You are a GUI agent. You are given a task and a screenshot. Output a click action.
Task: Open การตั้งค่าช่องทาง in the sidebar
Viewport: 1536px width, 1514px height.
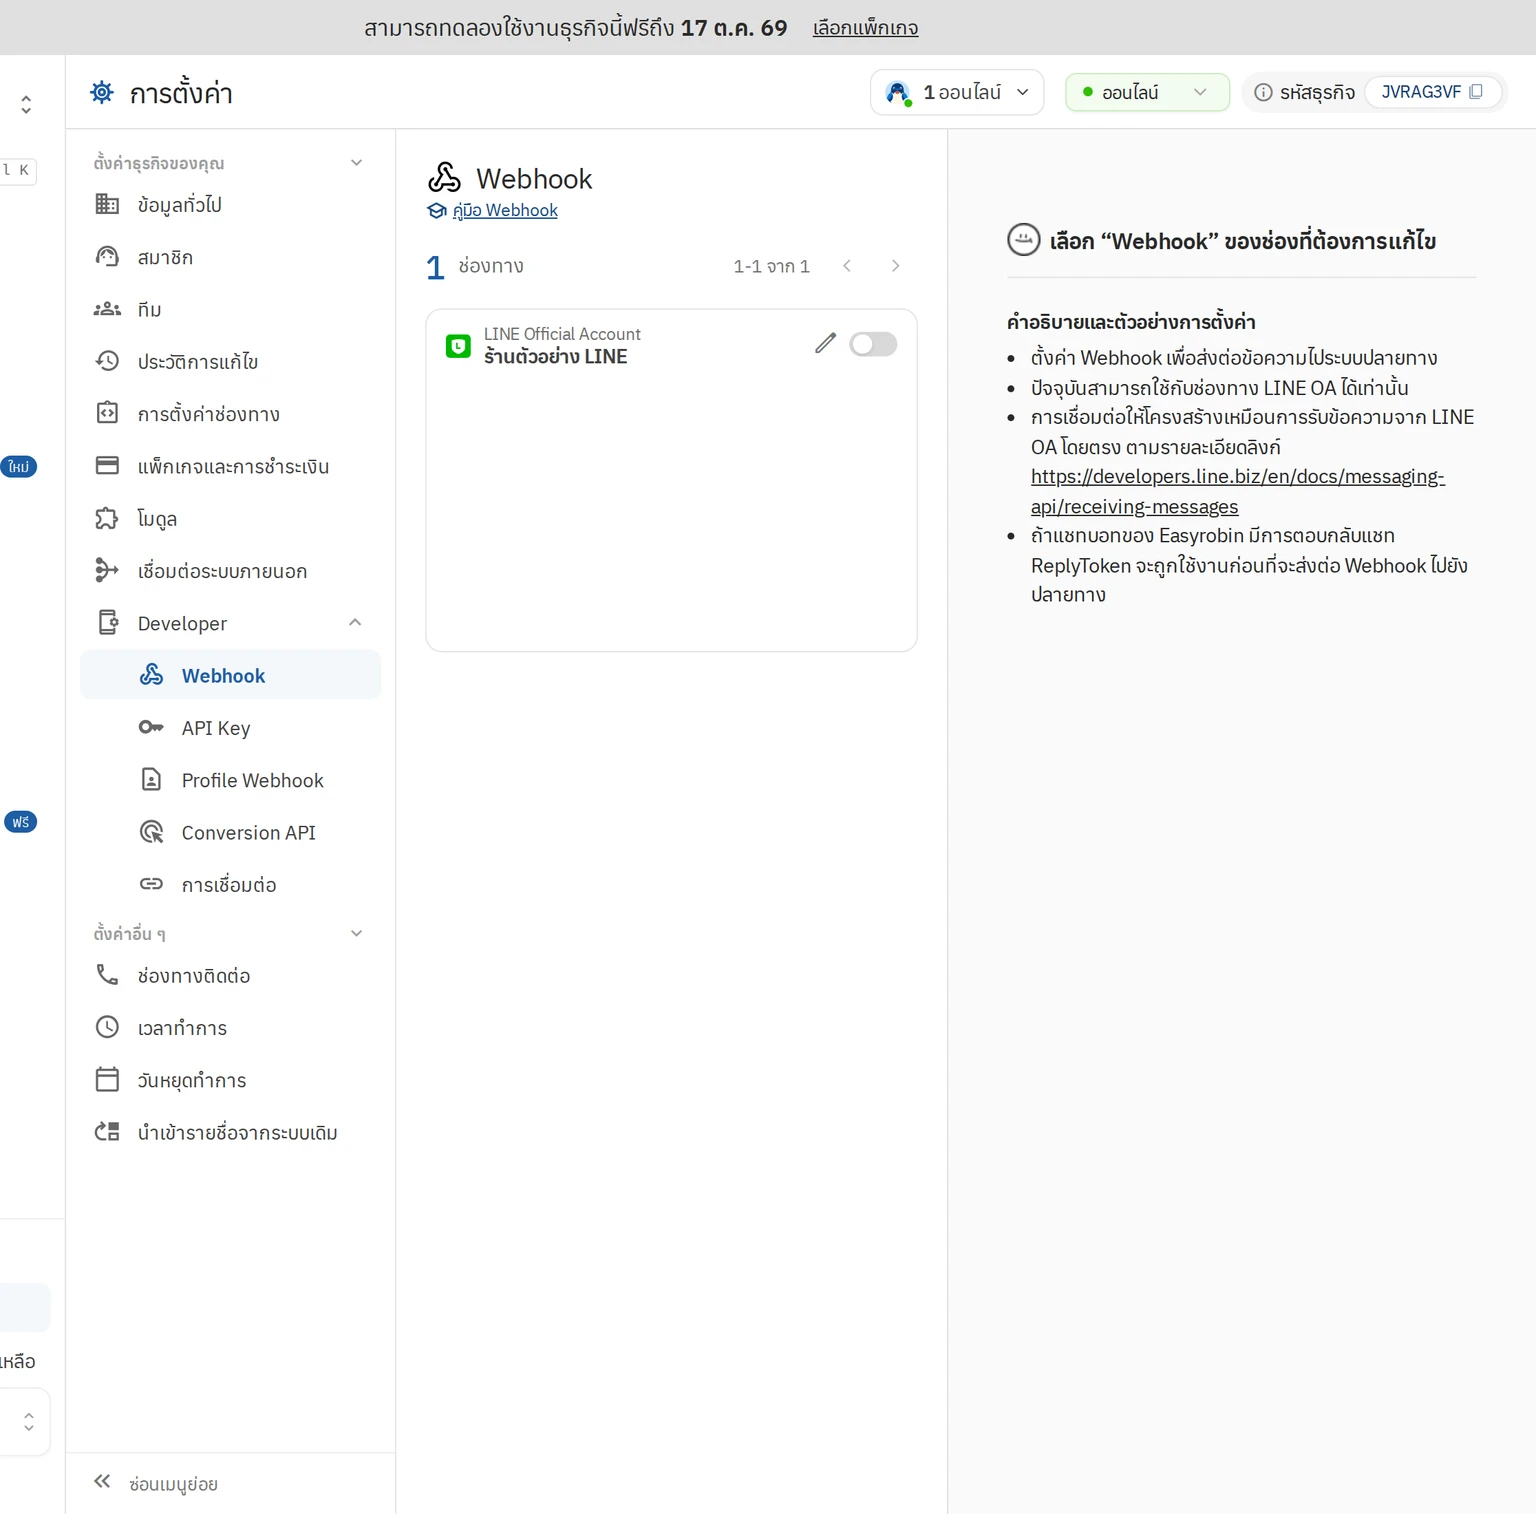230,414
